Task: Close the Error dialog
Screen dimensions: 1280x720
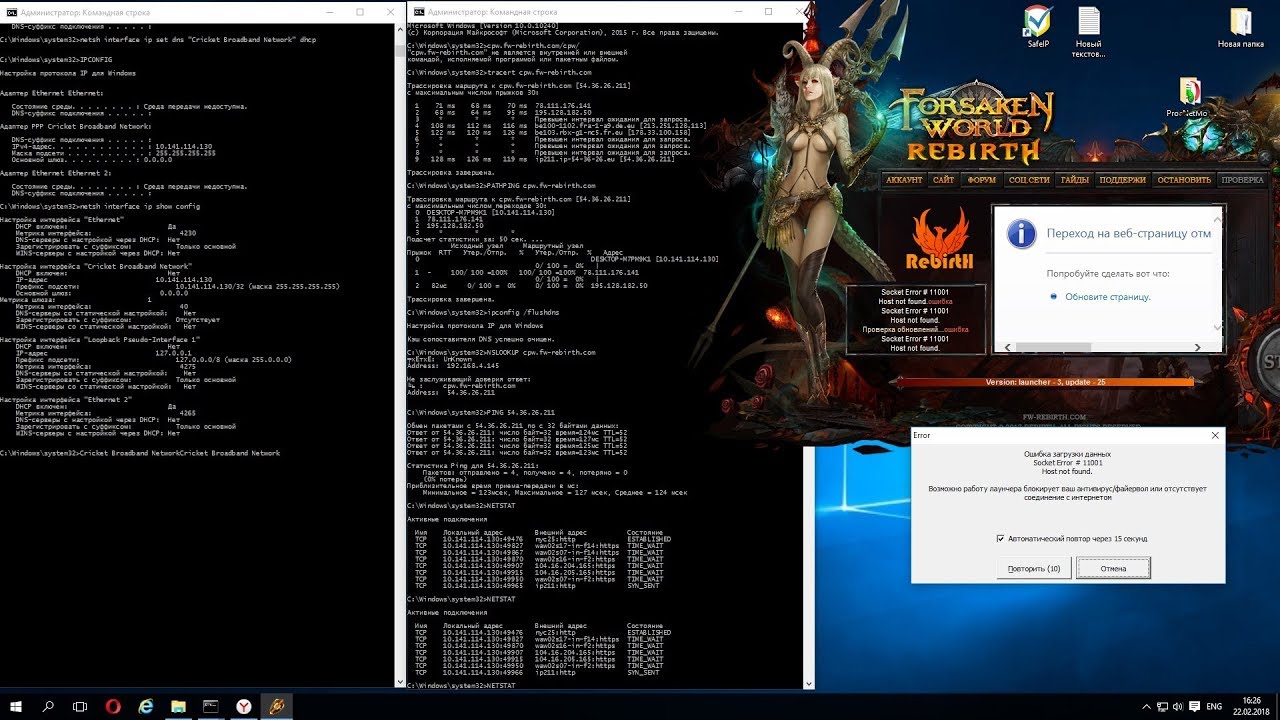Action: pyautogui.click(x=1215, y=435)
